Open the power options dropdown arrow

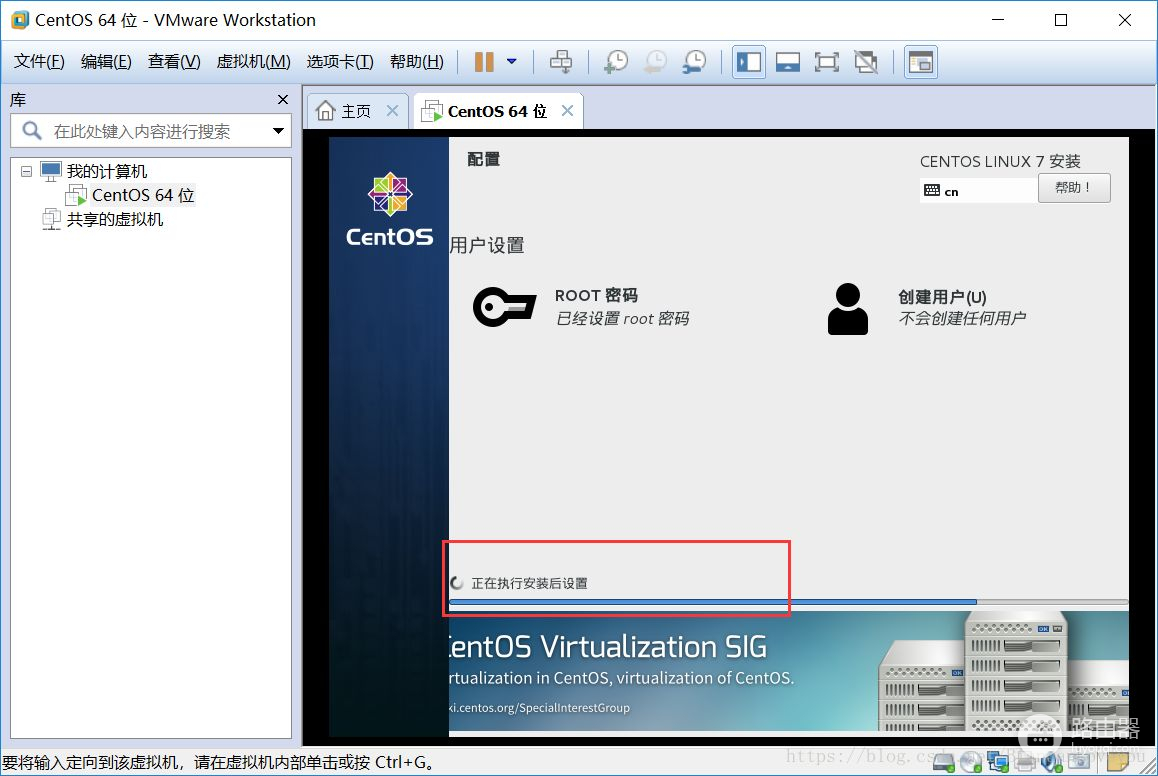coord(512,62)
